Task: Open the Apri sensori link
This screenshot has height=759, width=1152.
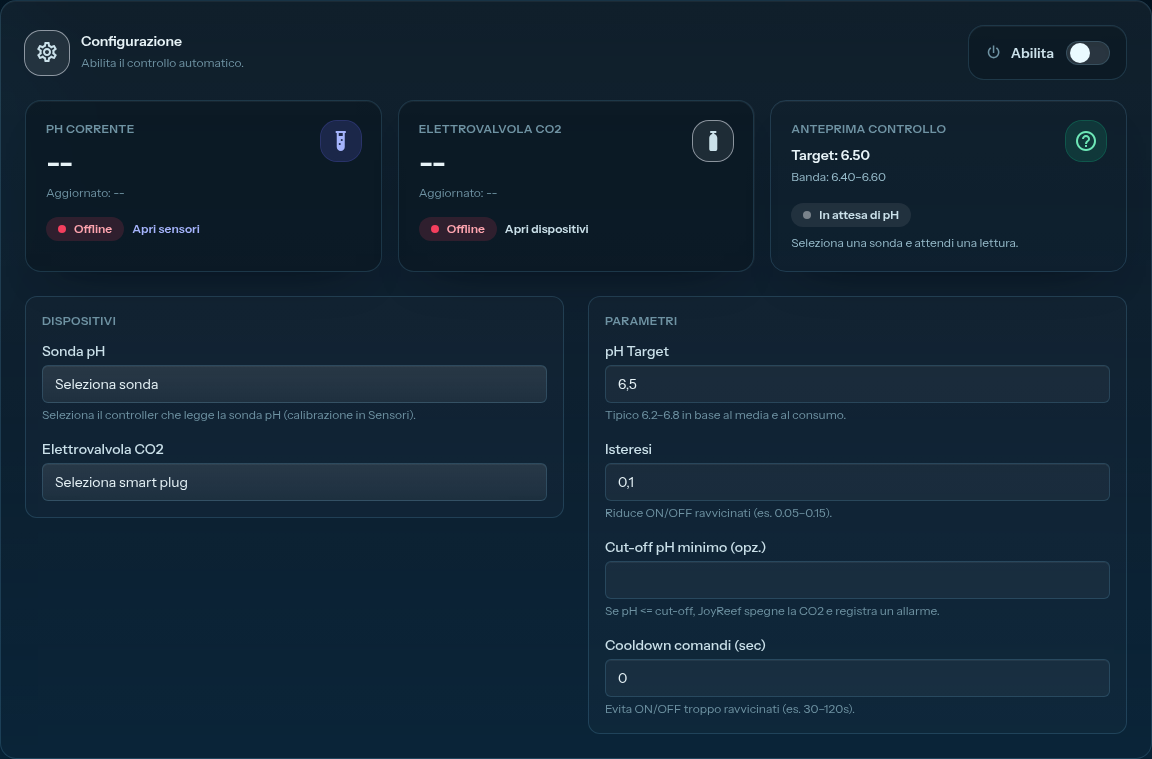Action: pos(166,229)
